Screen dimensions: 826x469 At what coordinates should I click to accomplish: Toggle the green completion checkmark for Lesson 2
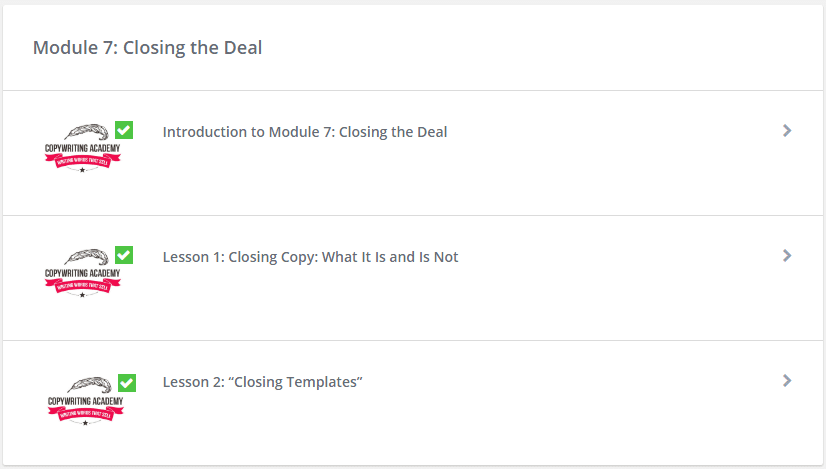point(127,383)
